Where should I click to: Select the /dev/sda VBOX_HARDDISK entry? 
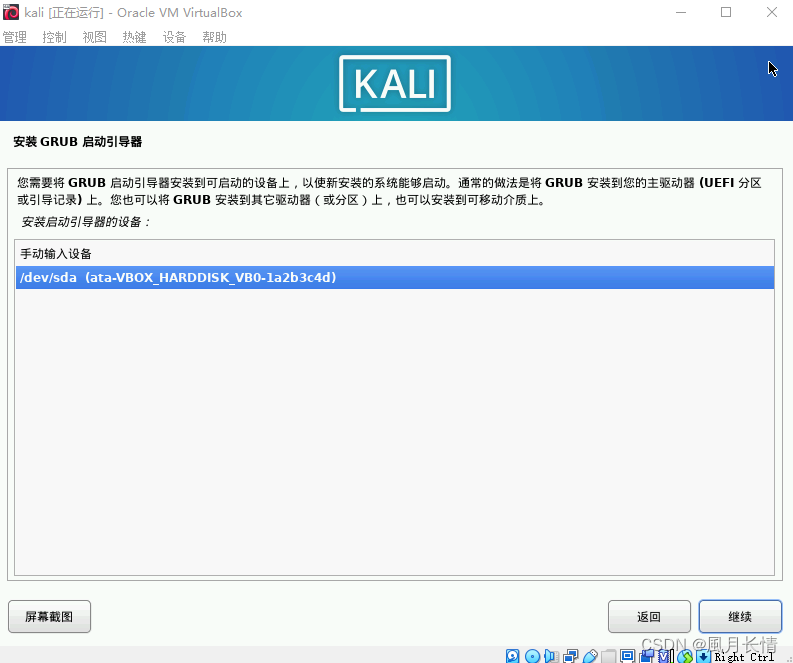tap(394, 277)
